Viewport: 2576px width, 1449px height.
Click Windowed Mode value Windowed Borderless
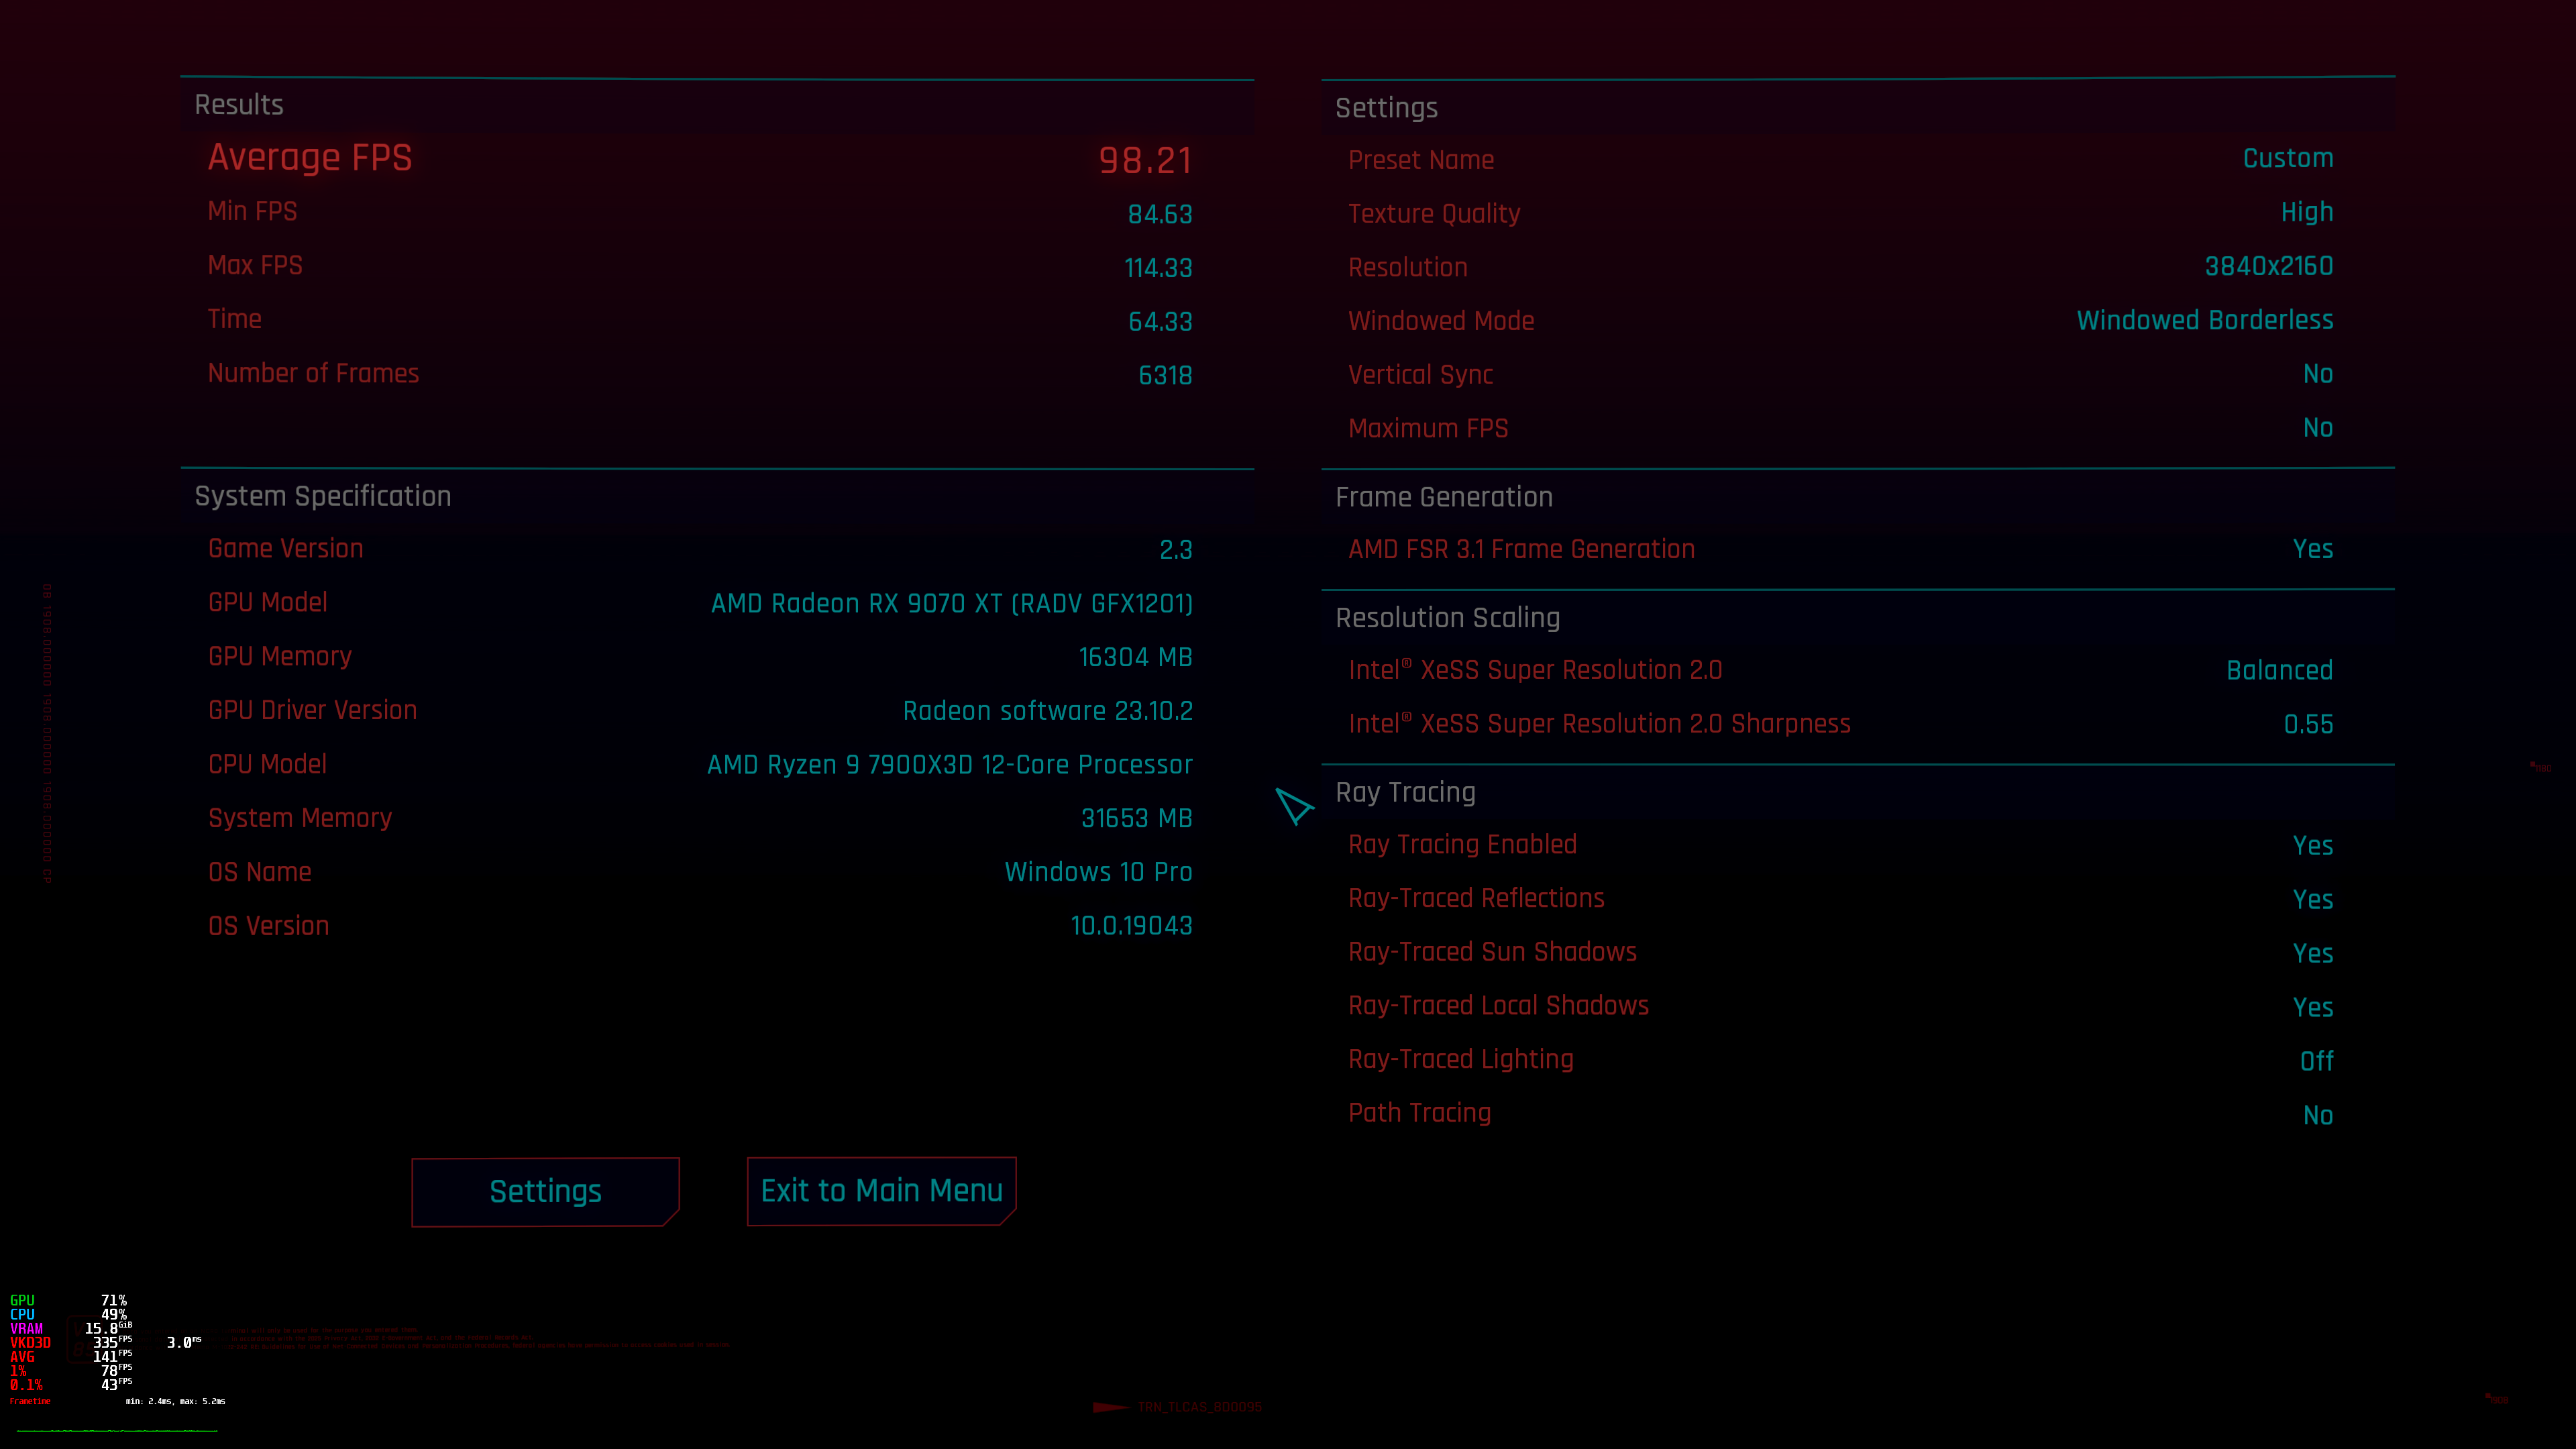click(x=2204, y=320)
